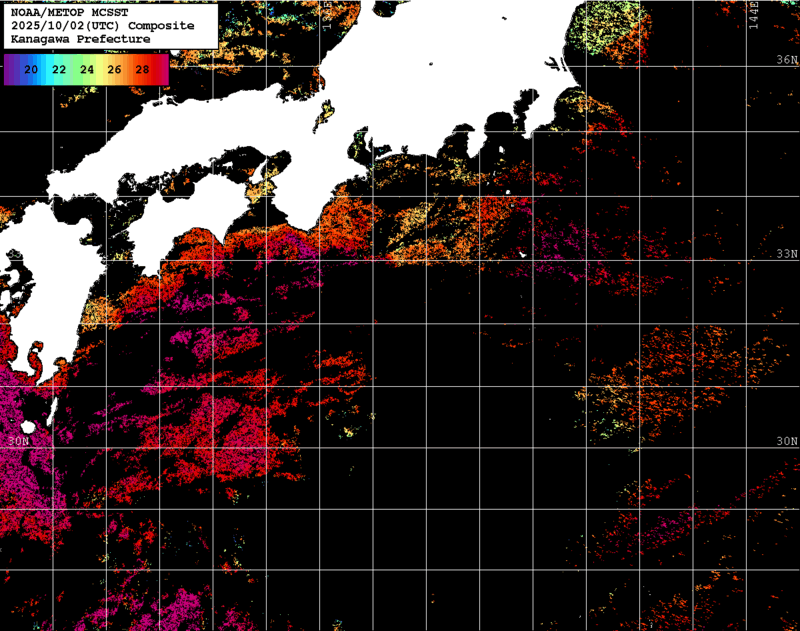Select the 26 degree mark on legend
This screenshot has width=800, height=631.
114,69
